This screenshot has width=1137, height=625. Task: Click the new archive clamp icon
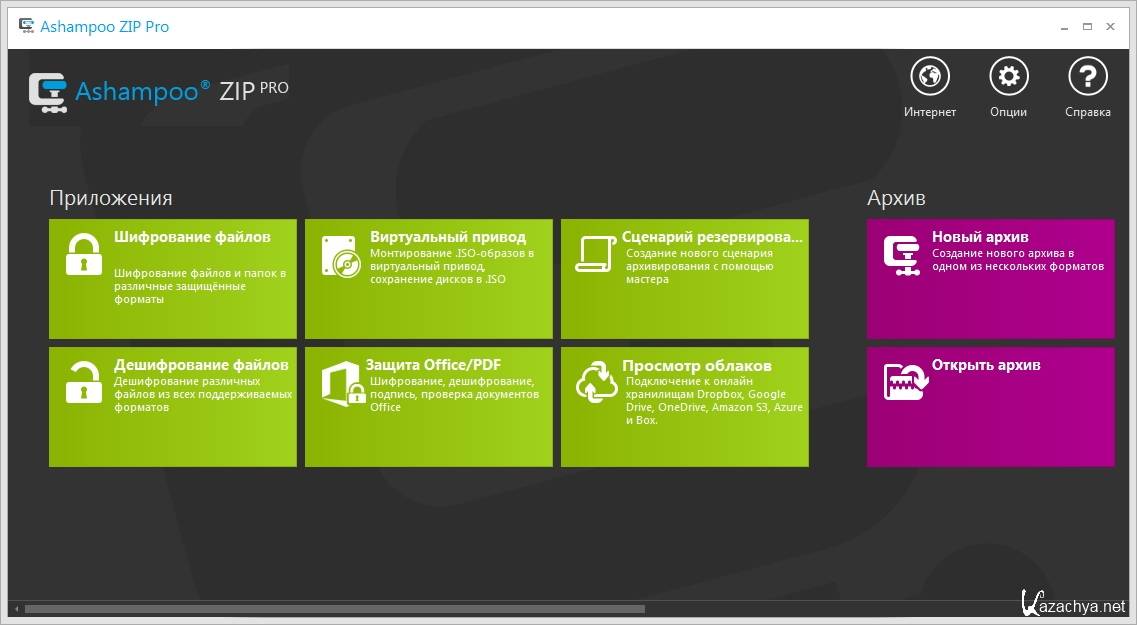coord(902,255)
